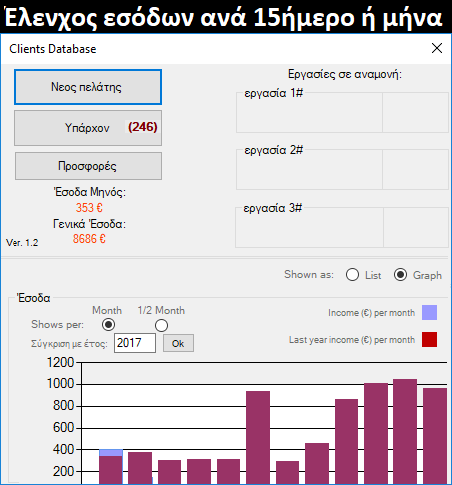Click the 8686 € general income value

point(89,239)
